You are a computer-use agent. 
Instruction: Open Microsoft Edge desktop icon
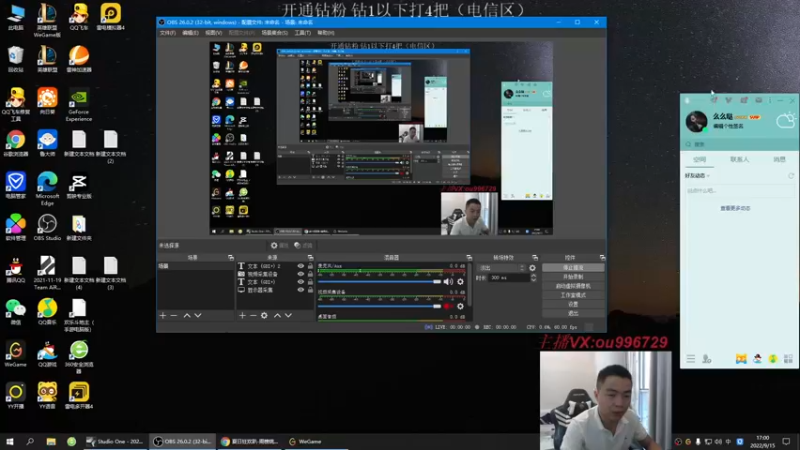[x=47, y=188]
